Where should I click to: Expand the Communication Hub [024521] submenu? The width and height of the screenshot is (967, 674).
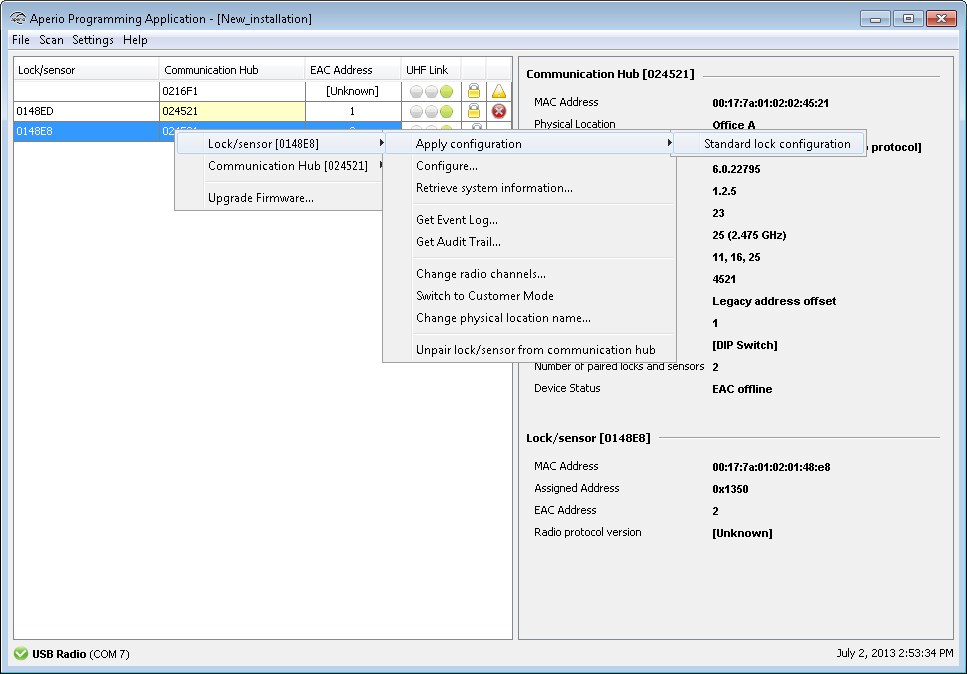pos(281,166)
